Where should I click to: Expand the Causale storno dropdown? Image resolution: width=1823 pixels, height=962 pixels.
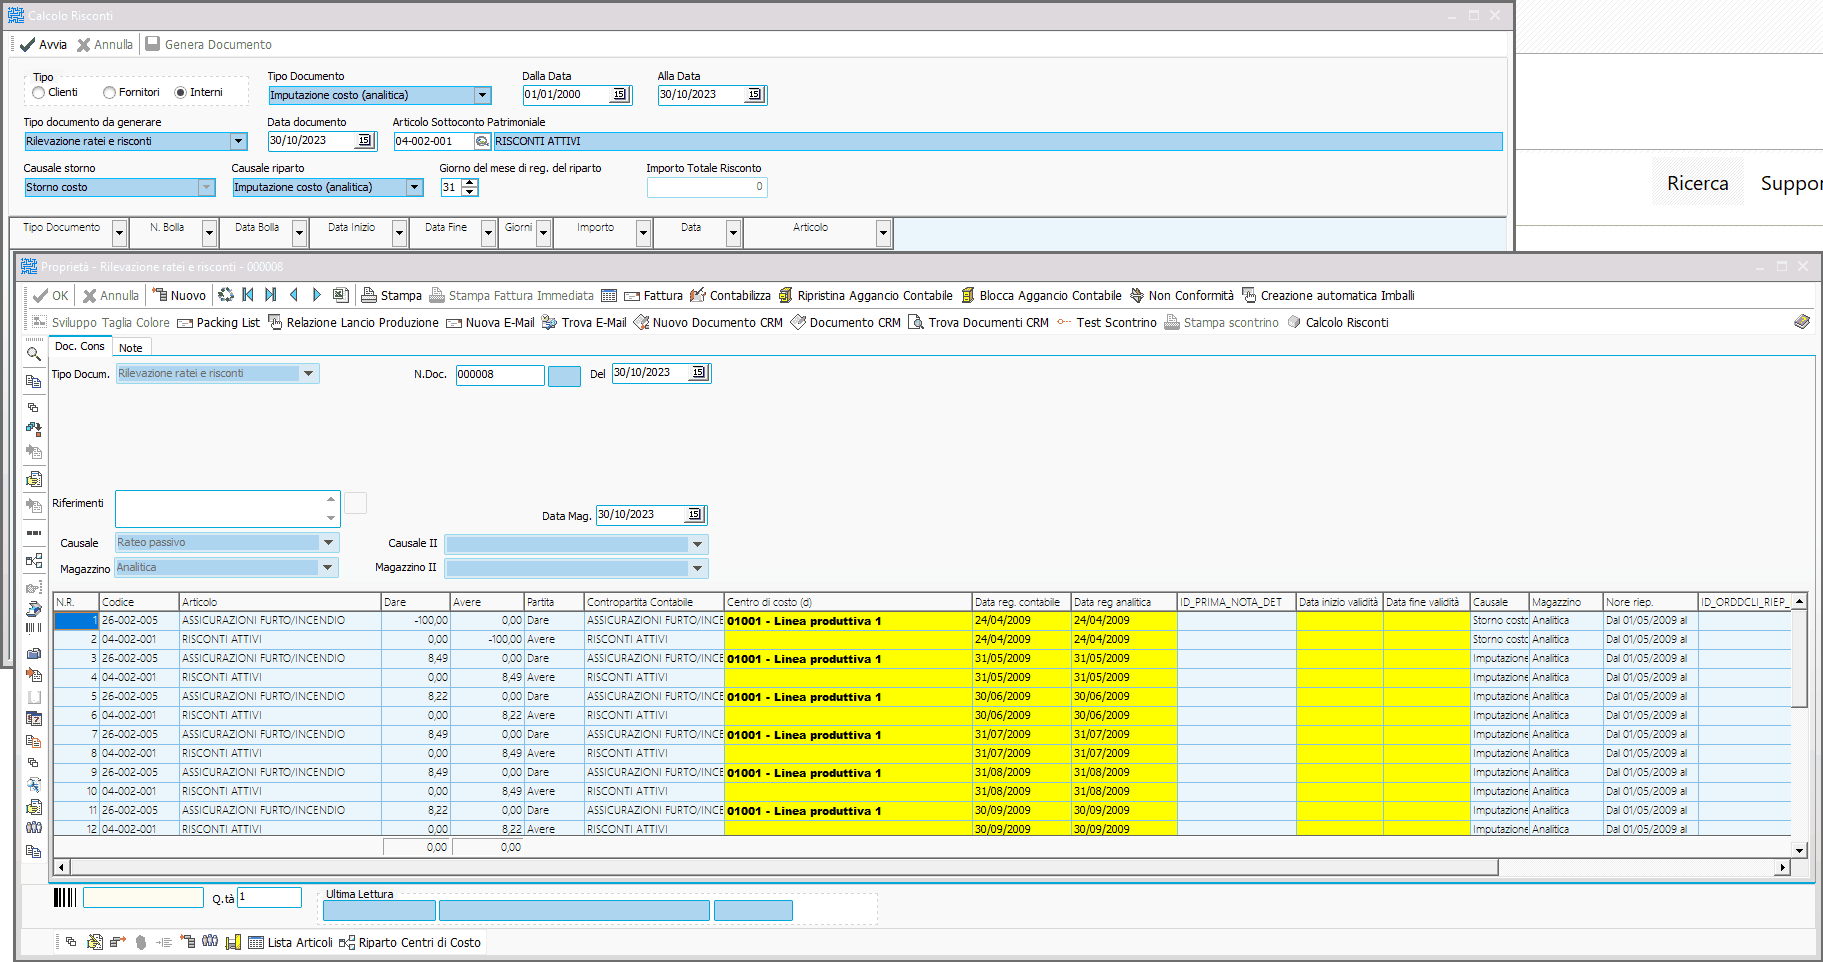pos(206,187)
